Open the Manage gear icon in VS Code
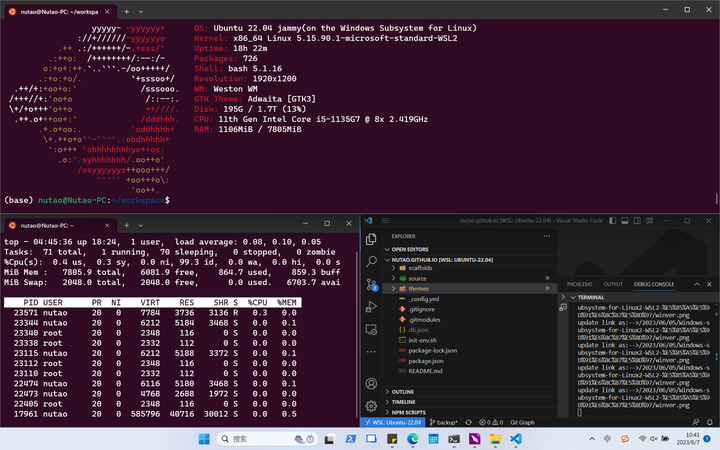The height and width of the screenshot is (450, 720). (x=371, y=406)
